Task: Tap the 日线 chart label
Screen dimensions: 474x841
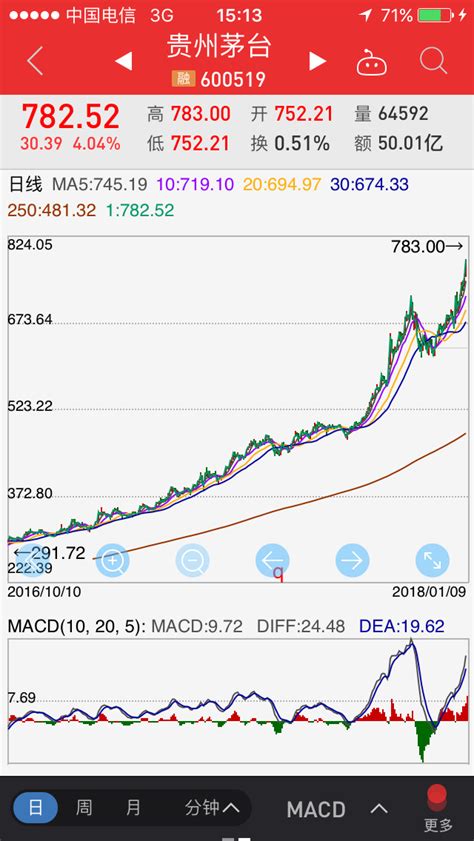Action: (25, 185)
